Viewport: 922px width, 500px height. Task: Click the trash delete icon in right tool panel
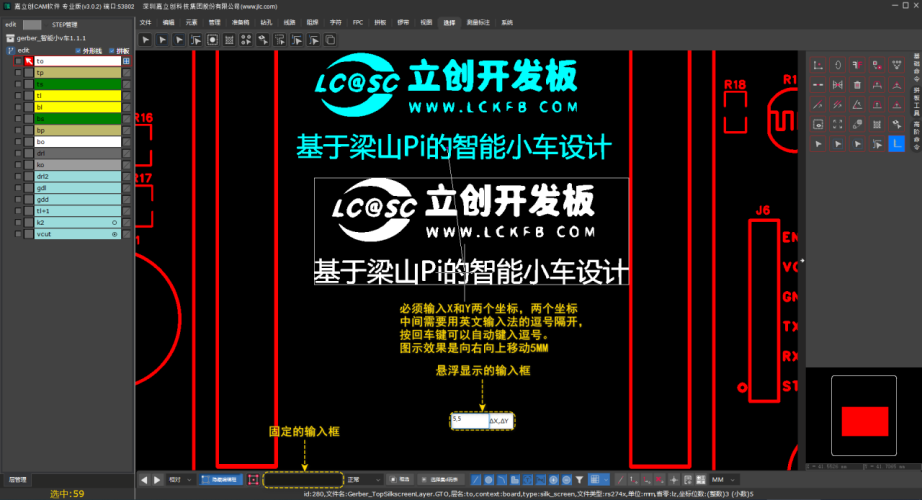[857, 85]
